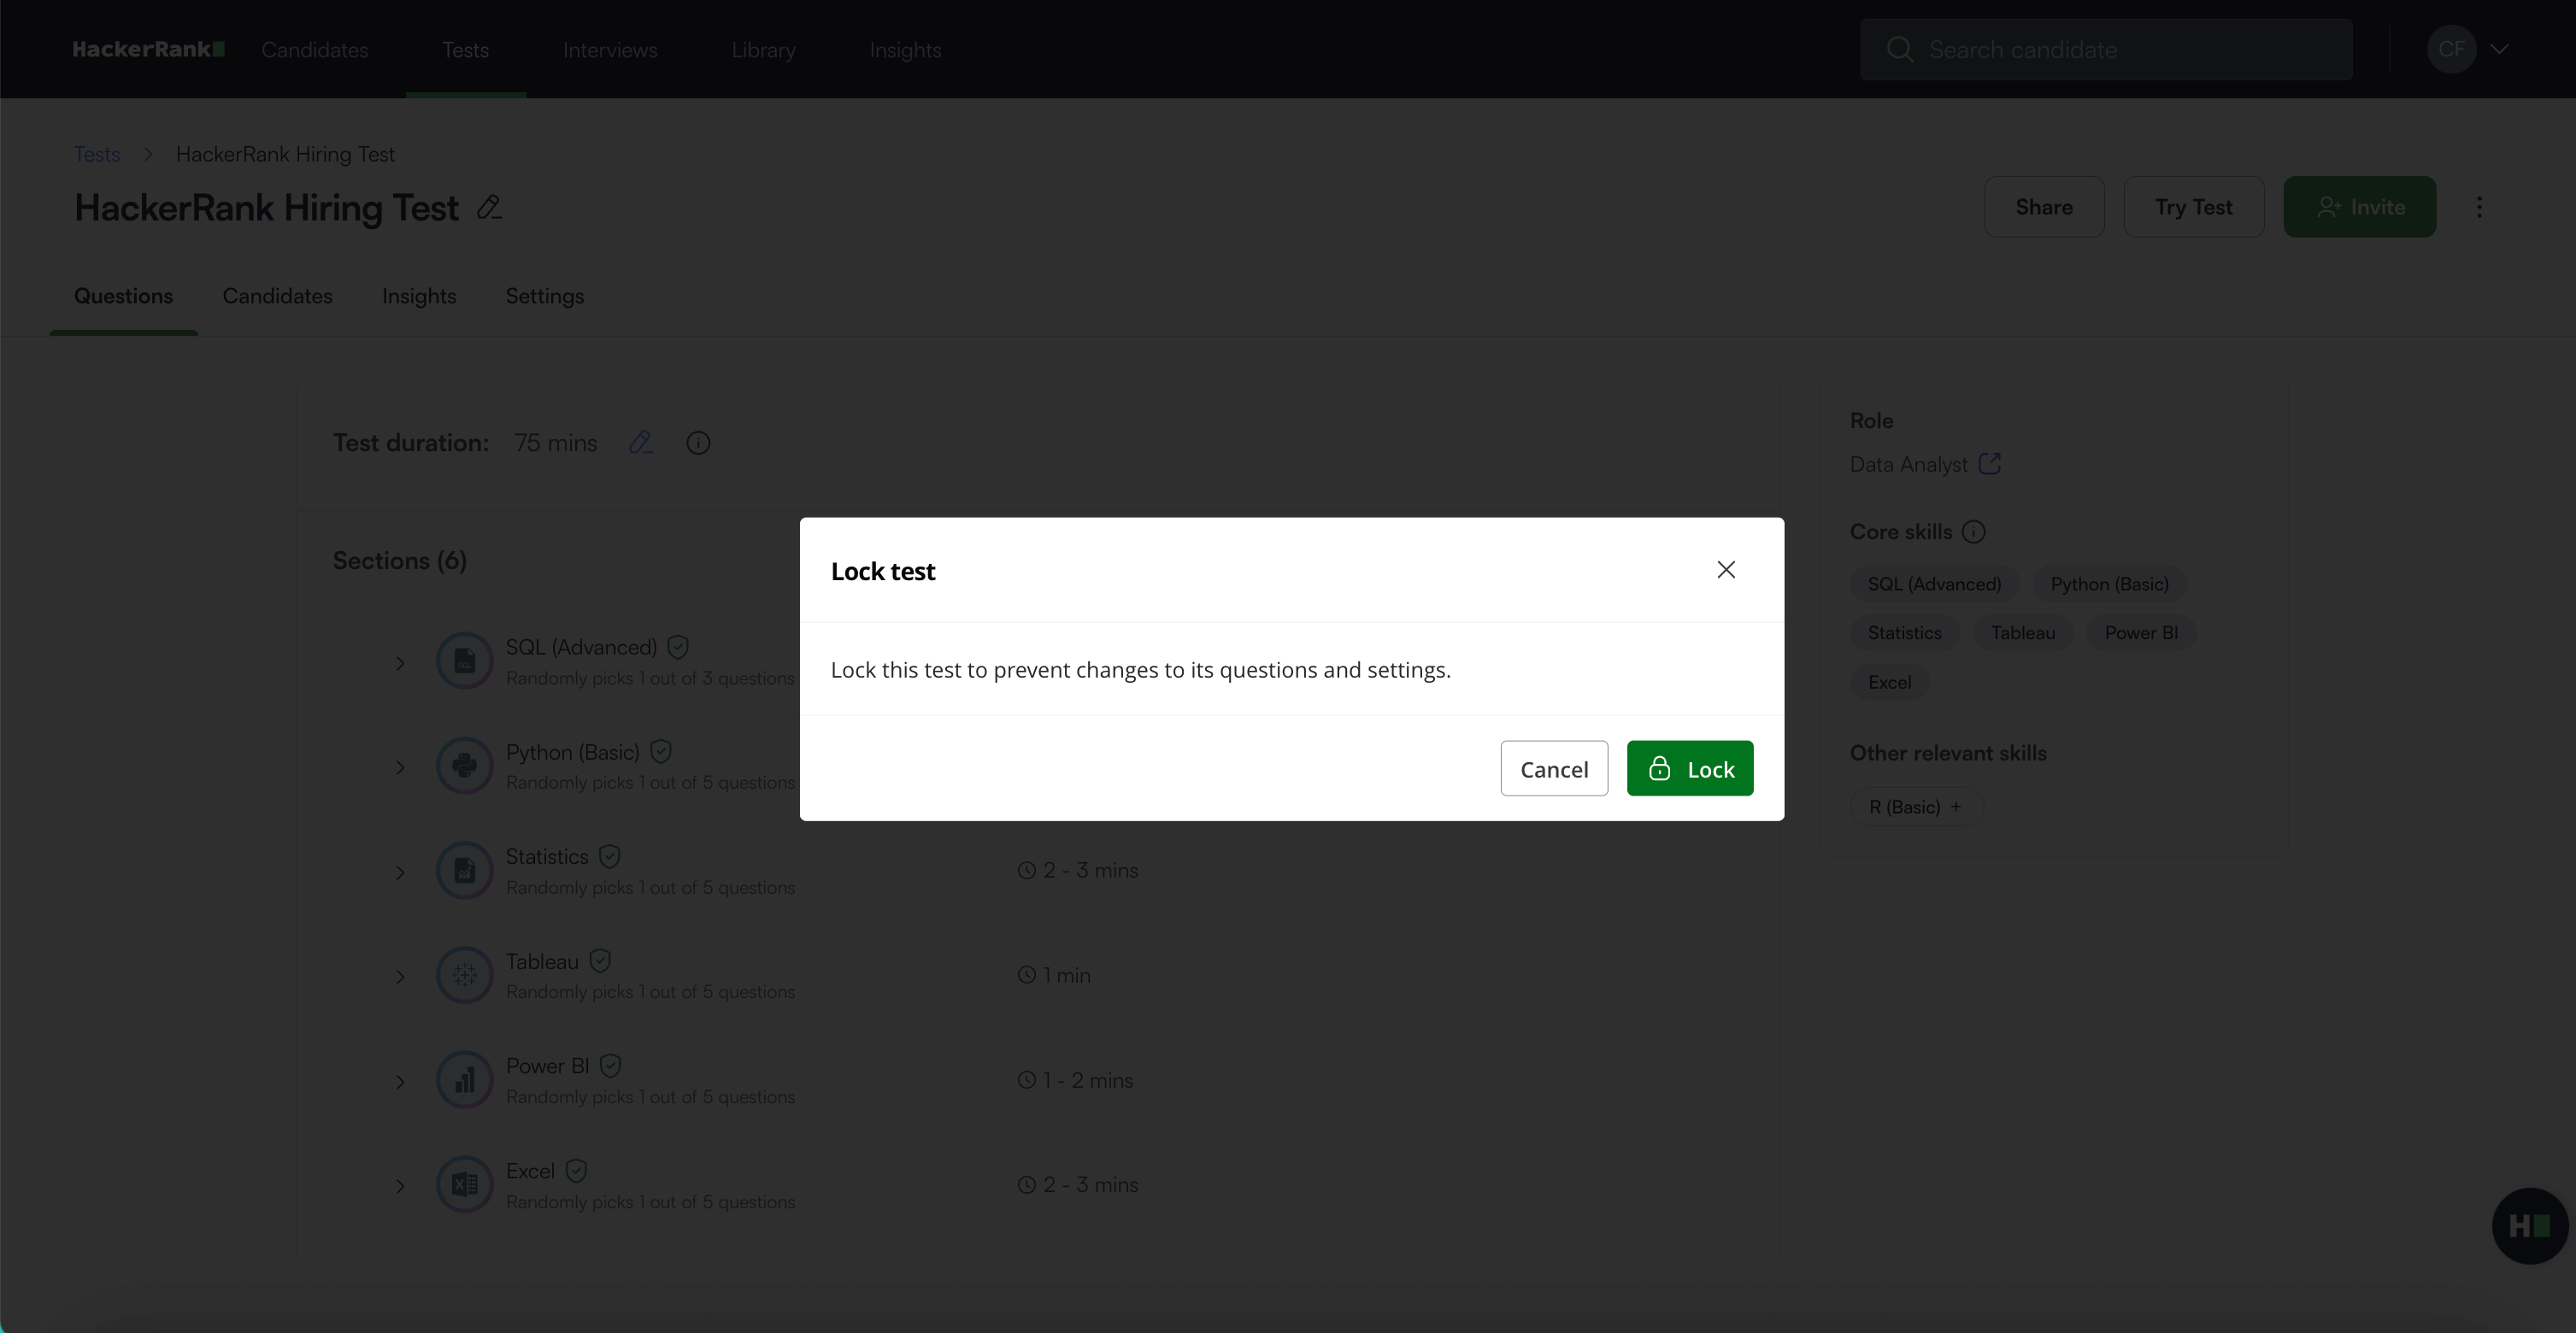The image size is (2576, 1333).
Task: Click Cancel in the Lock test dialog
Action: [1553, 768]
